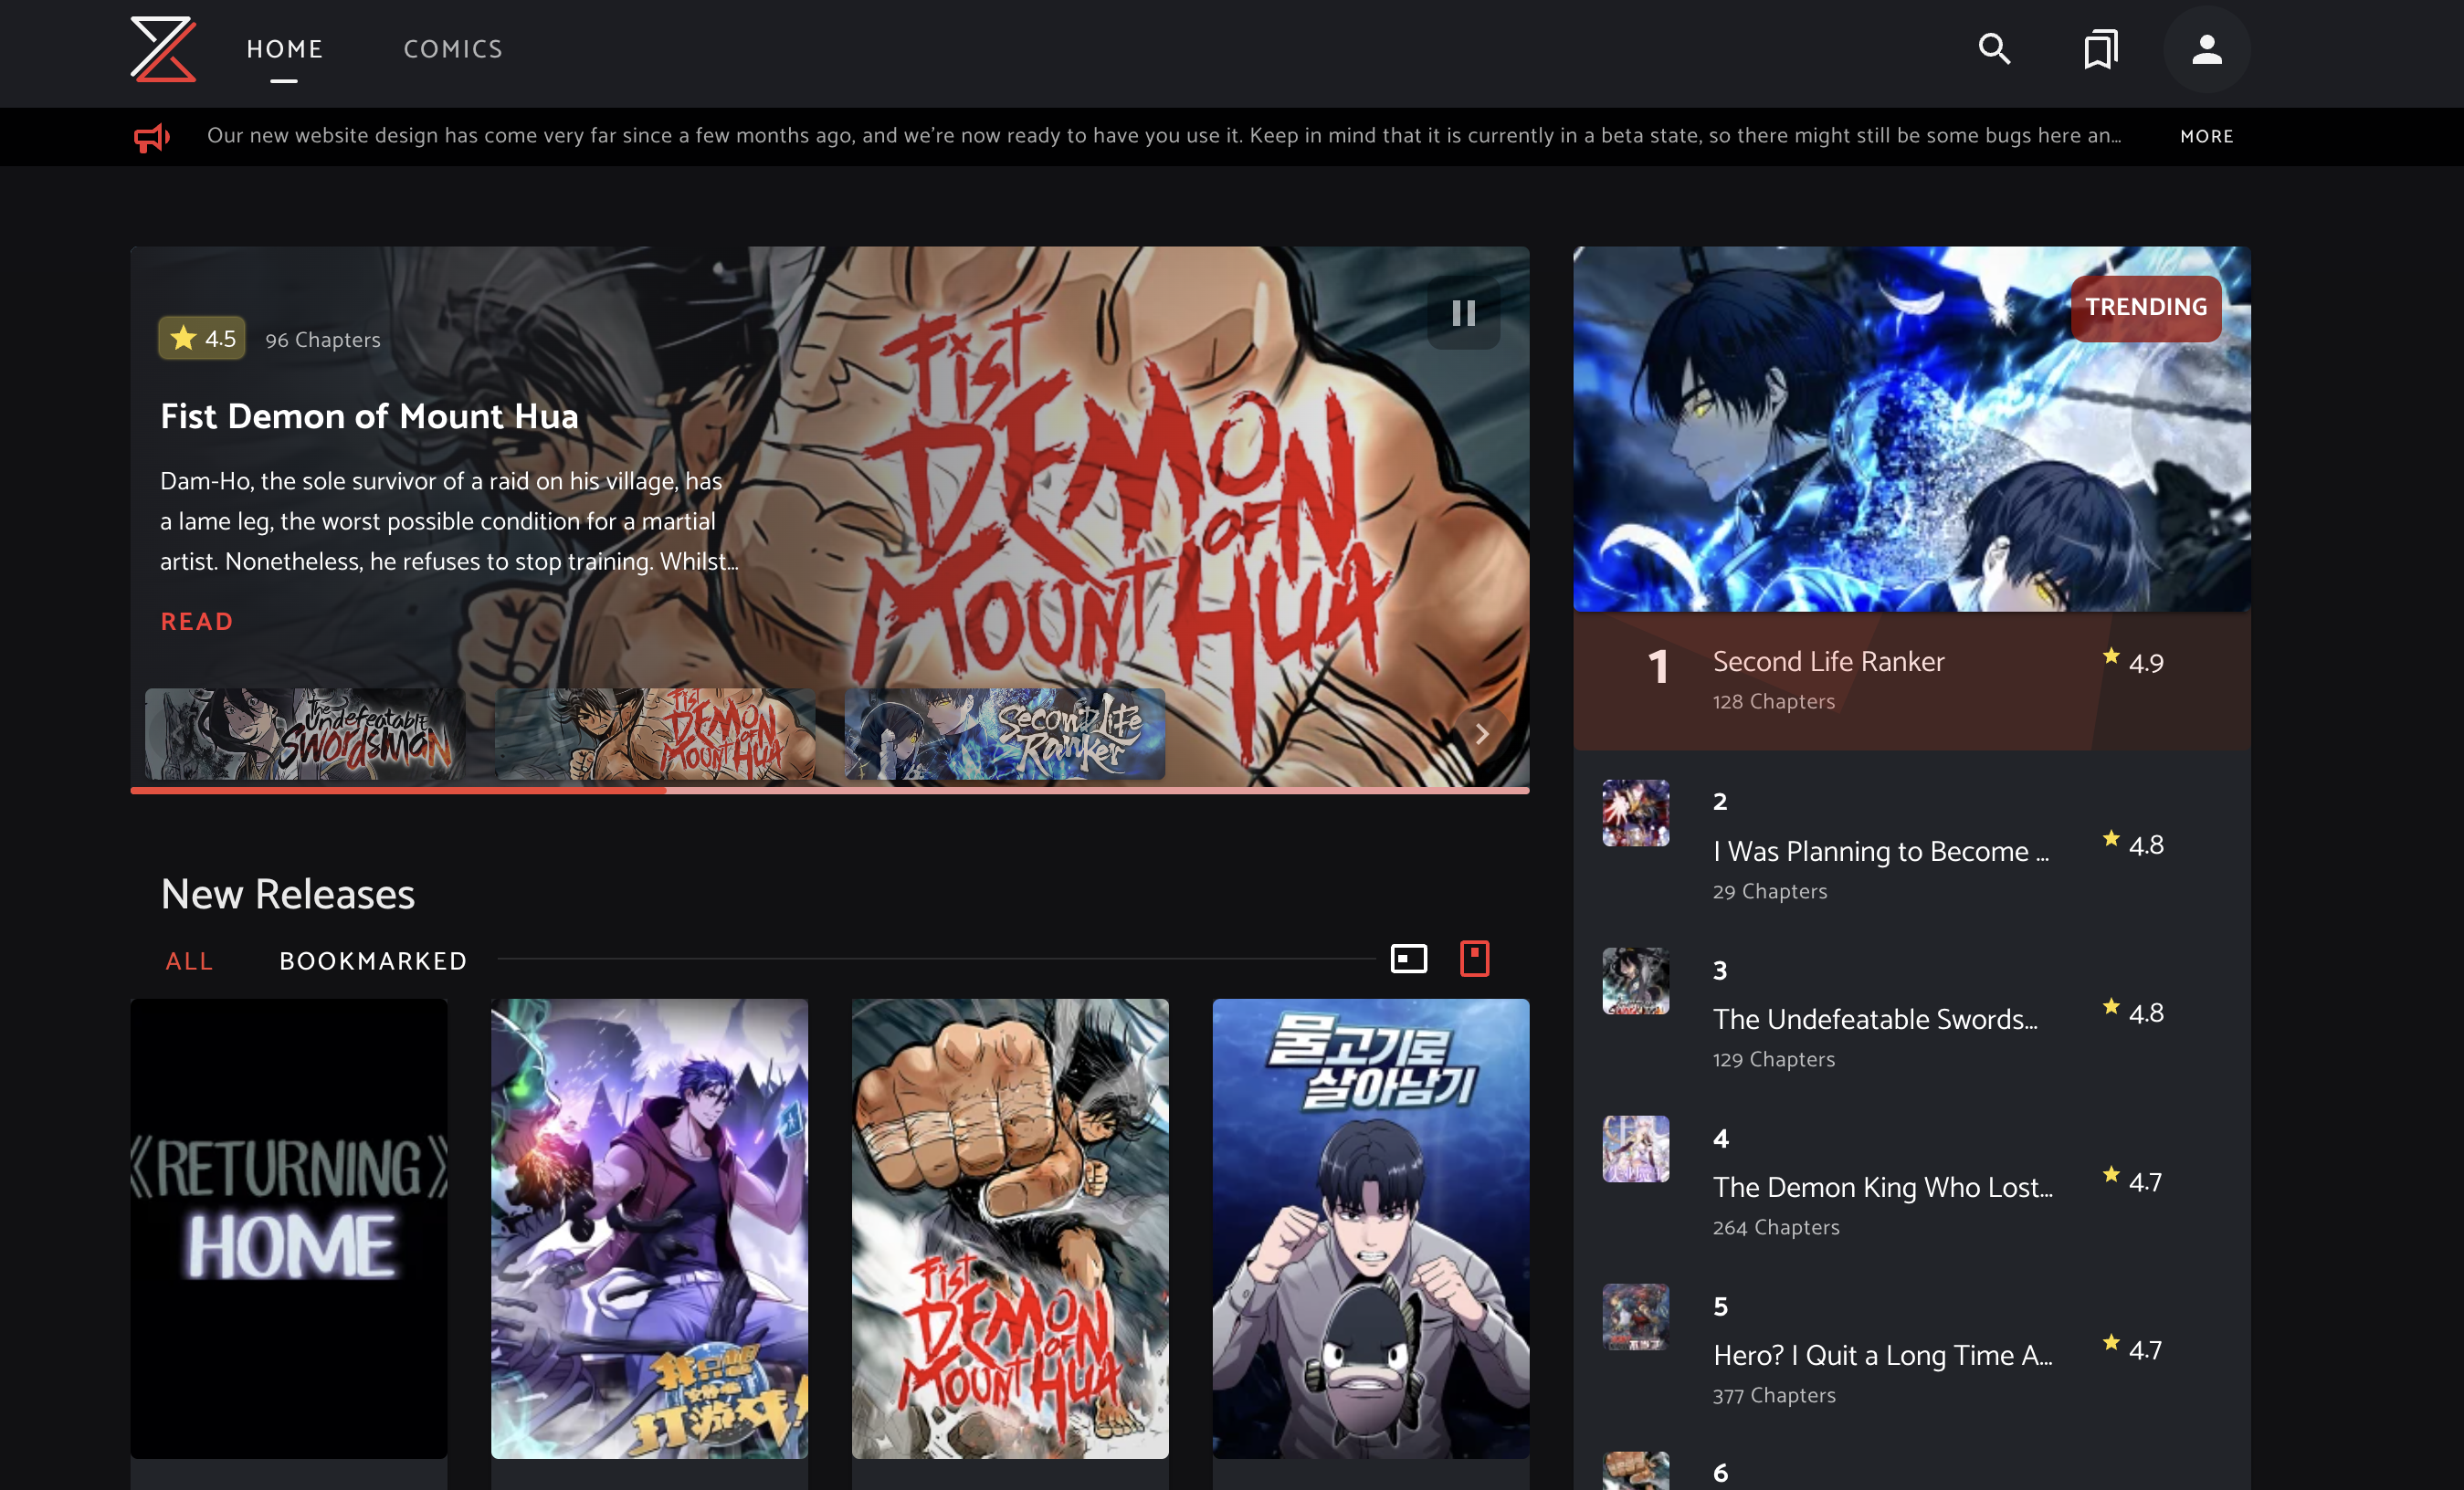The image size is (2464, 1490).
Task: Open the user profile menu
Action: click(2207, 48)
